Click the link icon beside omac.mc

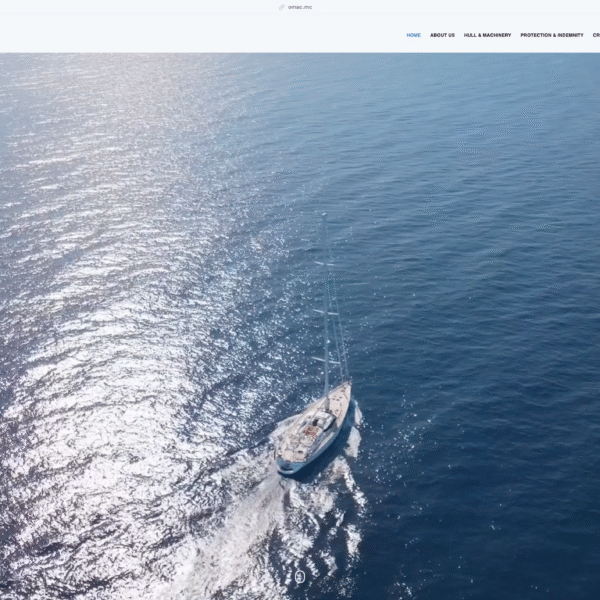tap(282, 7)
